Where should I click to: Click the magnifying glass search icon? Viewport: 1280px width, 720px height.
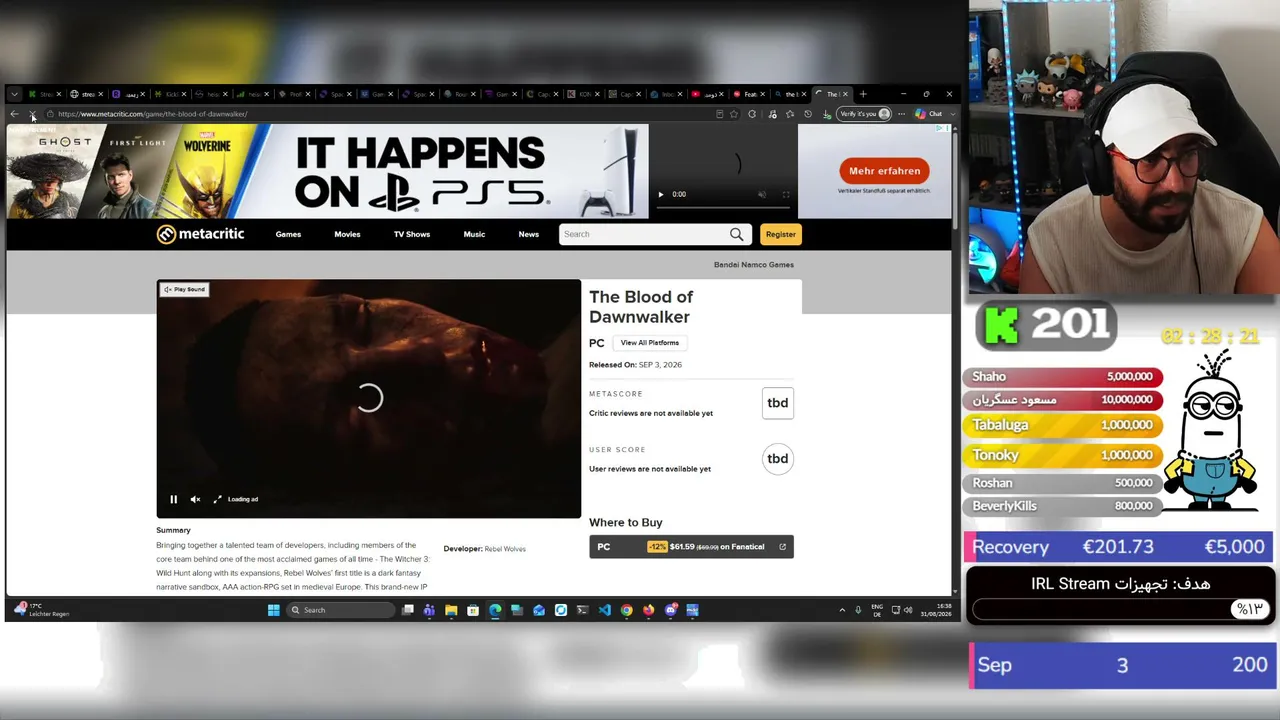pyautogui.click(x=737, y=234)
